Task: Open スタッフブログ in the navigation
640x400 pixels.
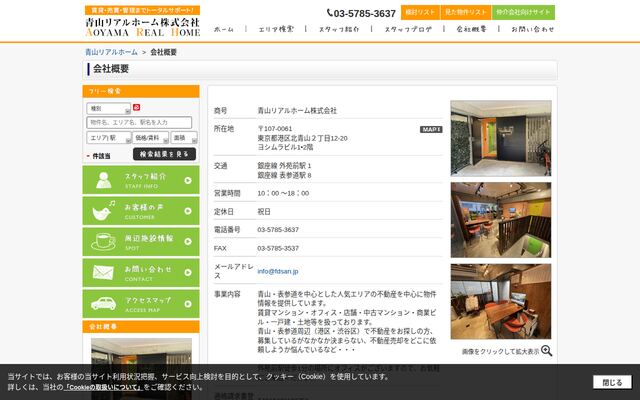Action: 408,29
